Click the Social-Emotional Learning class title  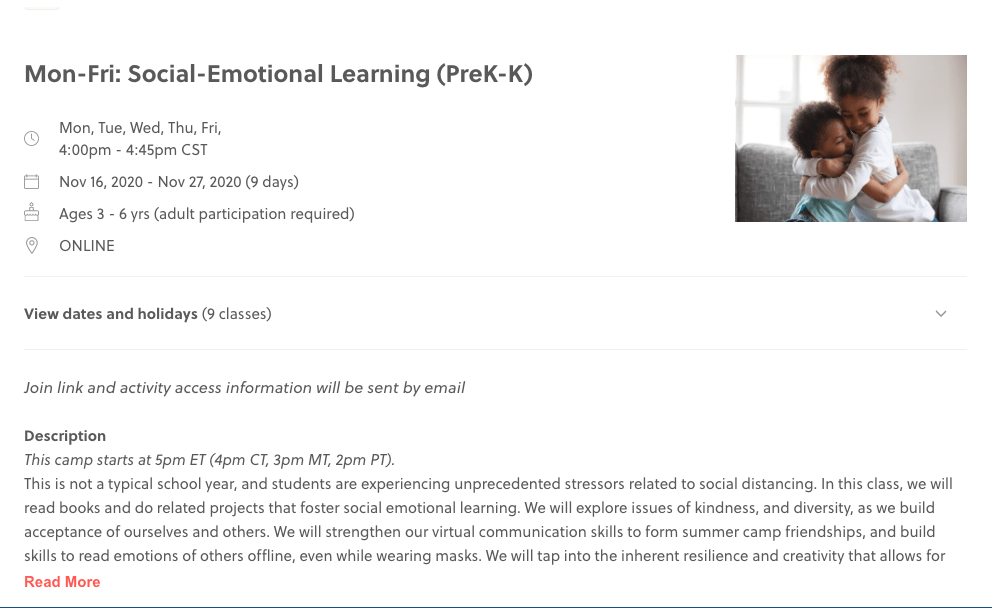click(x=278, y=75)
